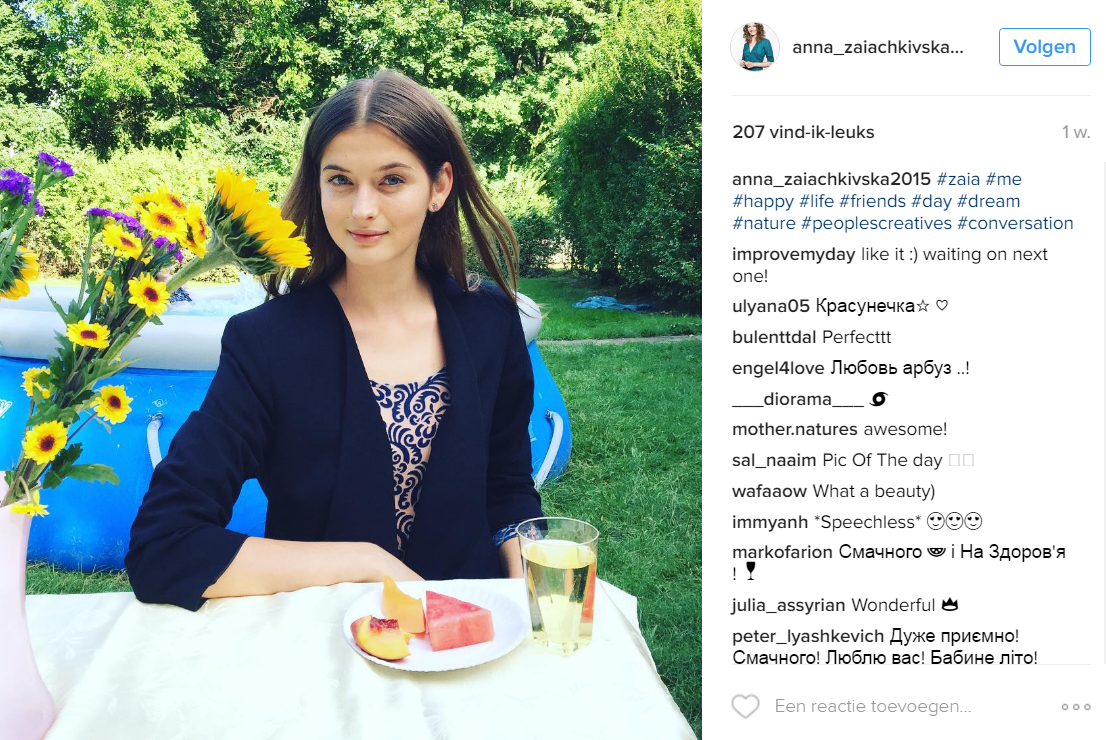Like the post with the heart icon
The width and height of the screenshot is (1106, 740).
pyautogui.click(x=745, y=707)
